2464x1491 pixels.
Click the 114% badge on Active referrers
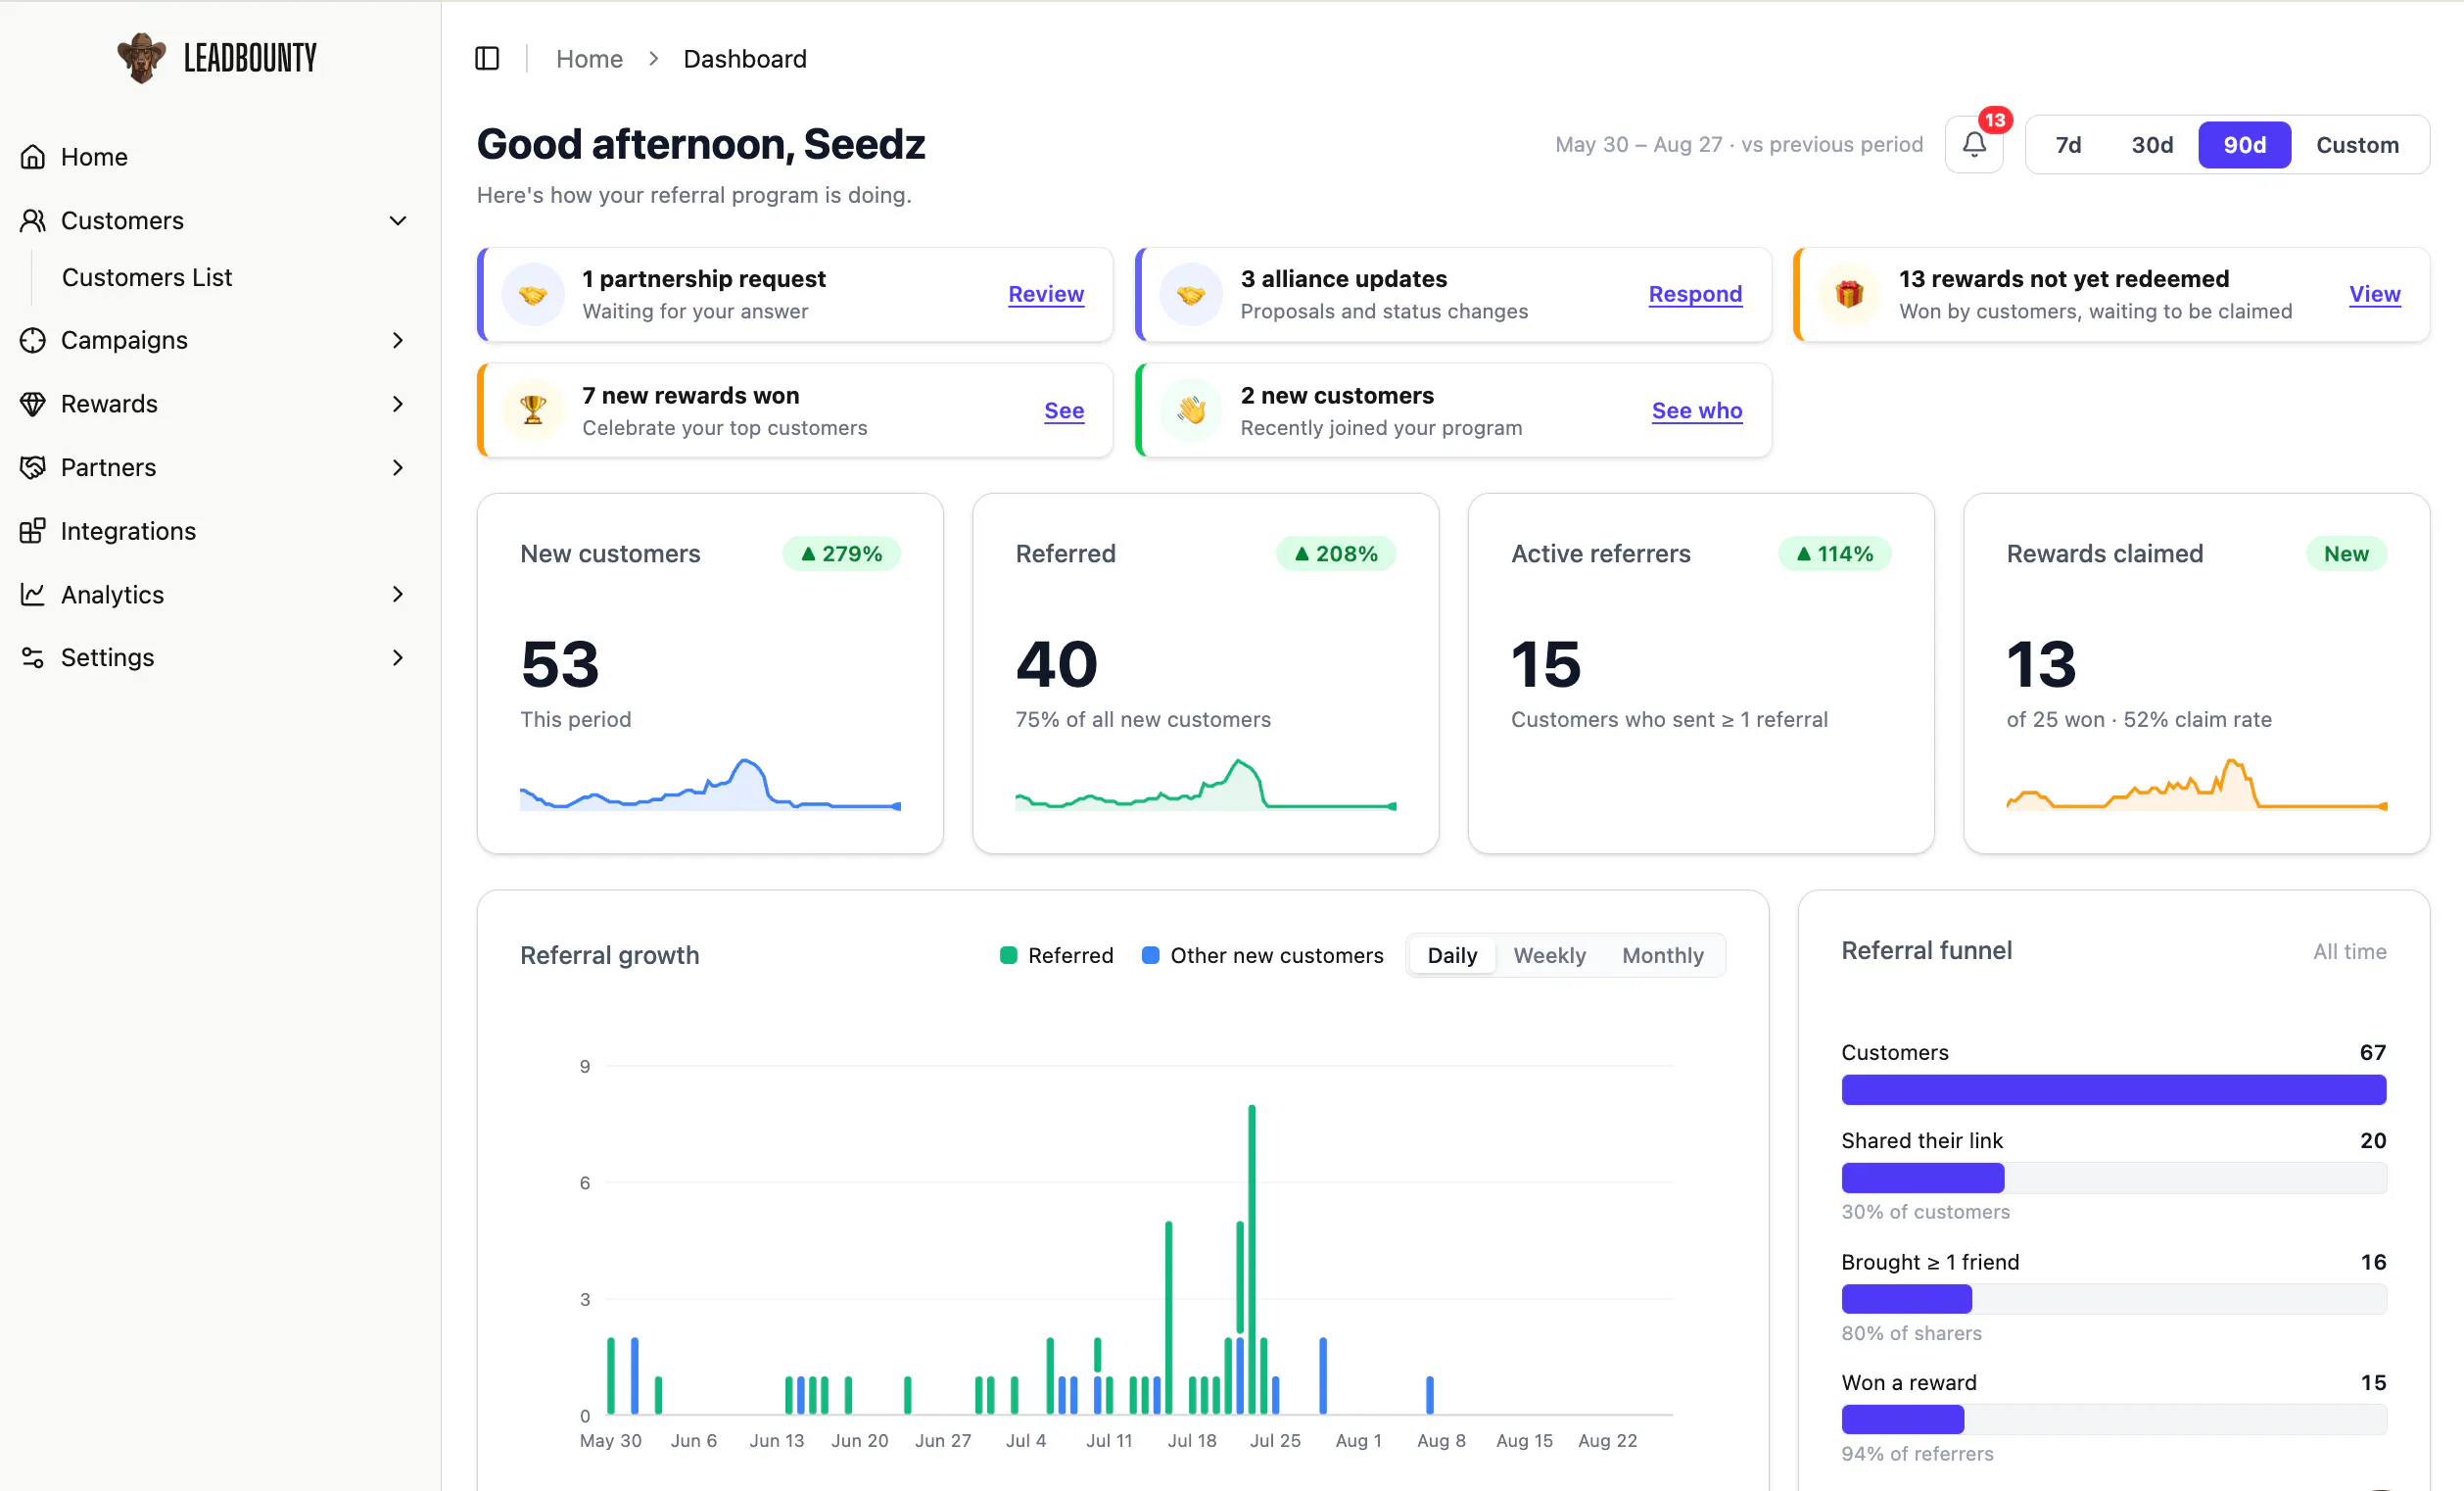click(1834, 554)
